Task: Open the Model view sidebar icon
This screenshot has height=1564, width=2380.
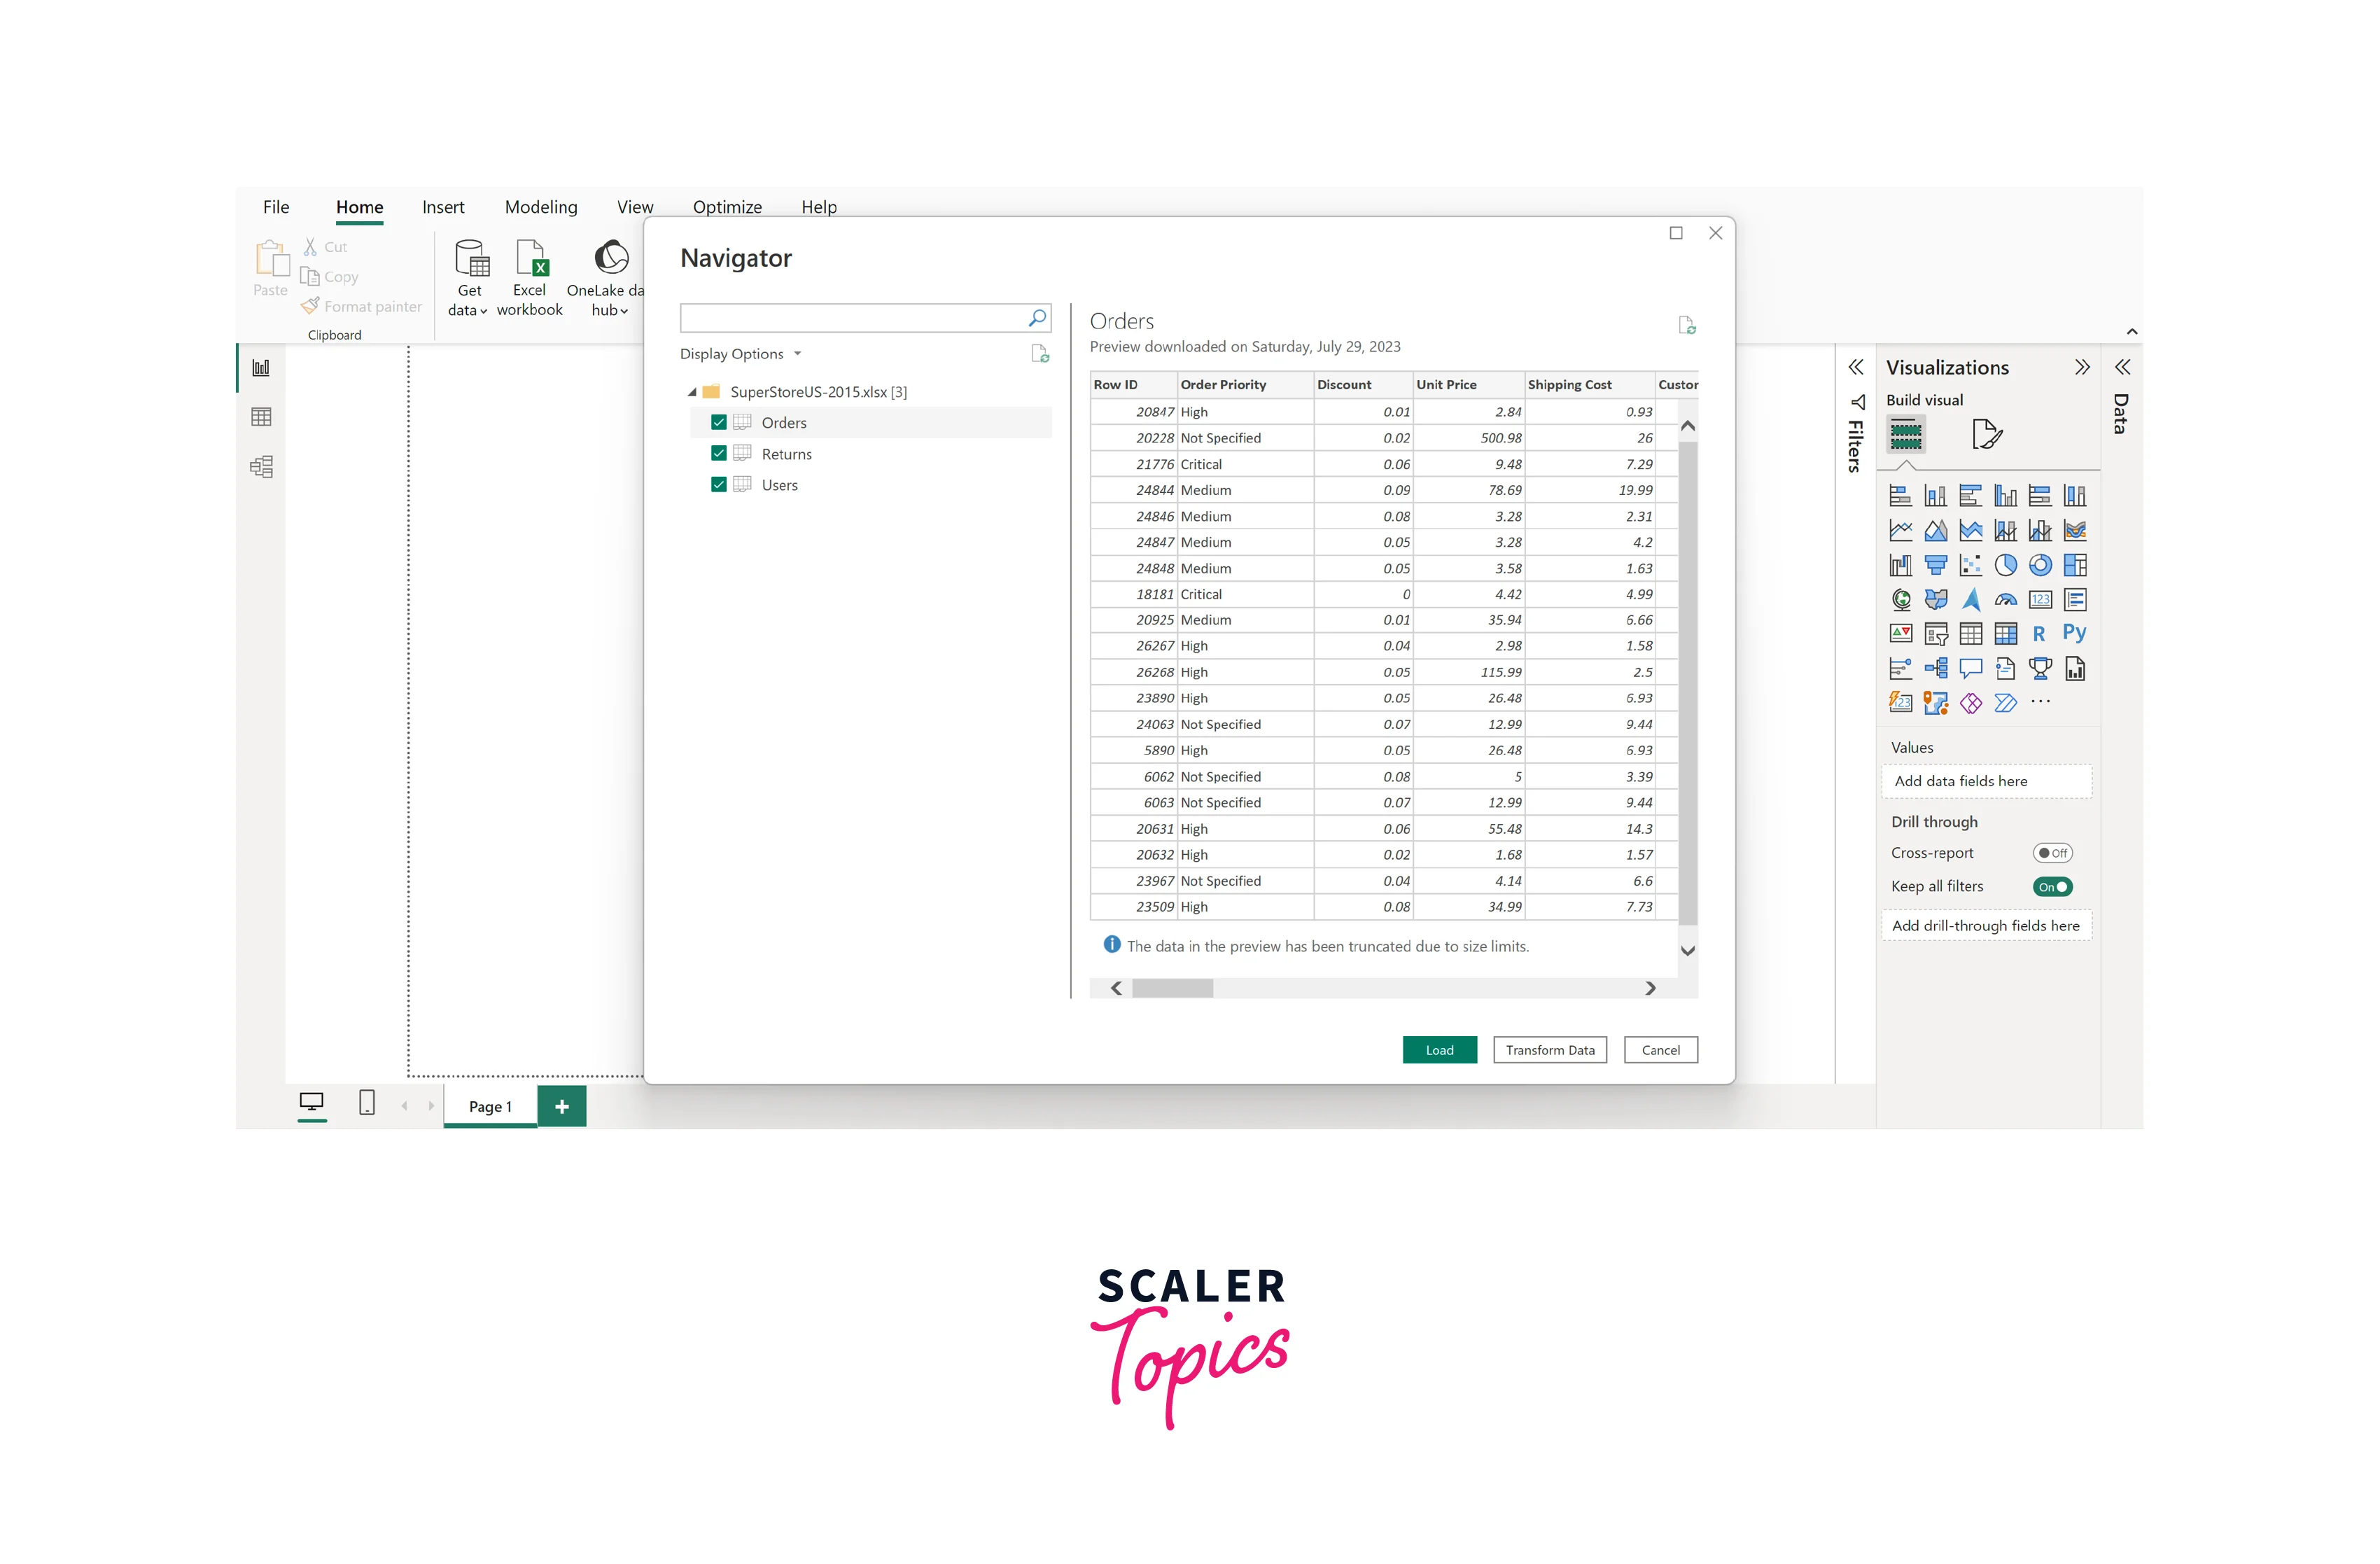Action: [x=261, y=467]
